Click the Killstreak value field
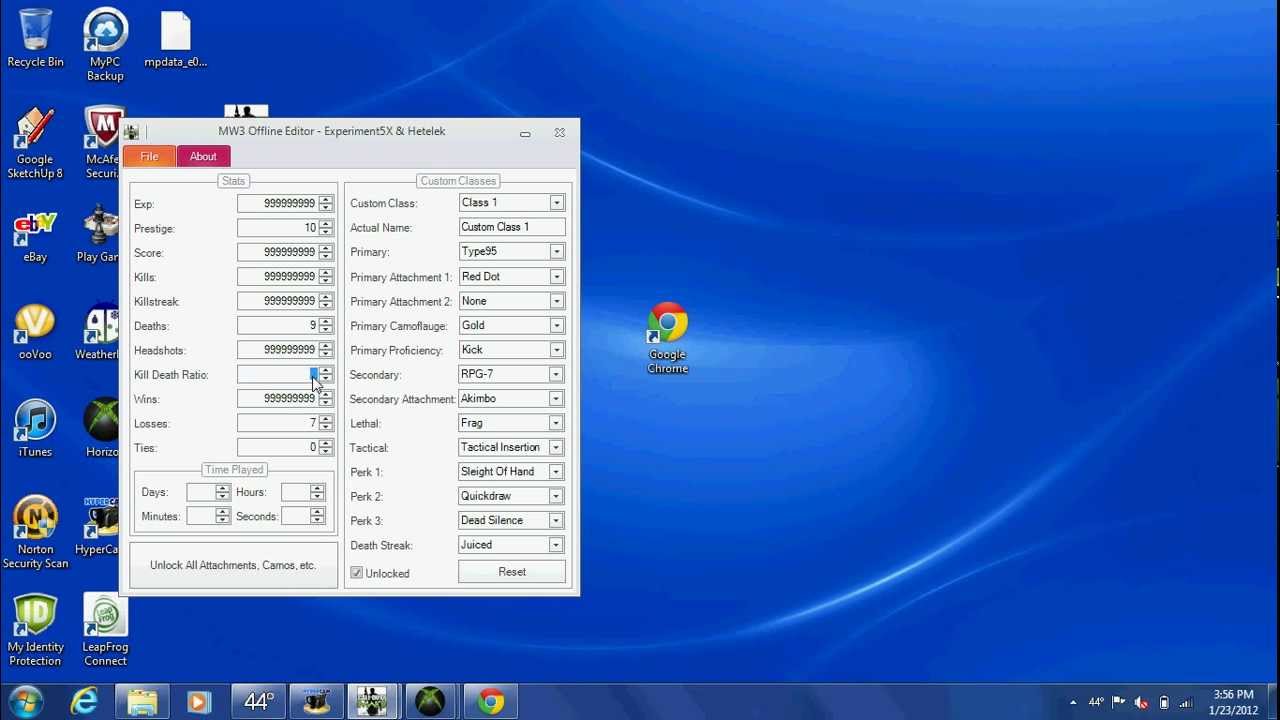The width and height of the screenshot is (1280, 720). coord(278,301)
